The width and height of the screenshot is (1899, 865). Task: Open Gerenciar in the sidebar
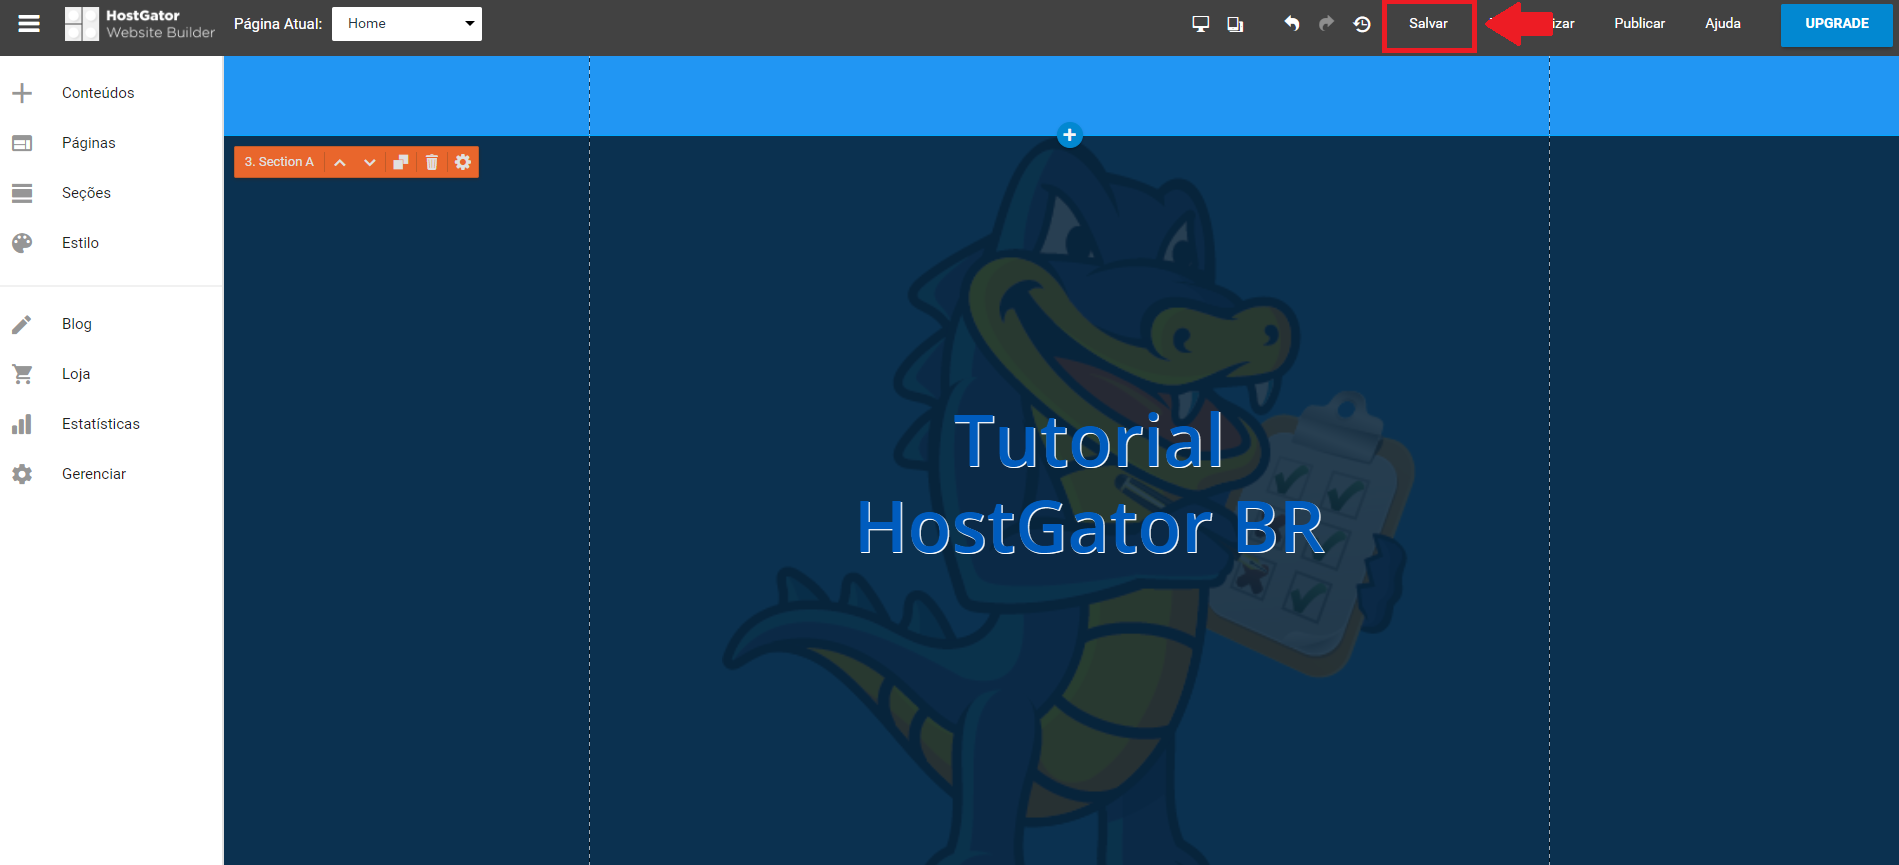[94, 474]
